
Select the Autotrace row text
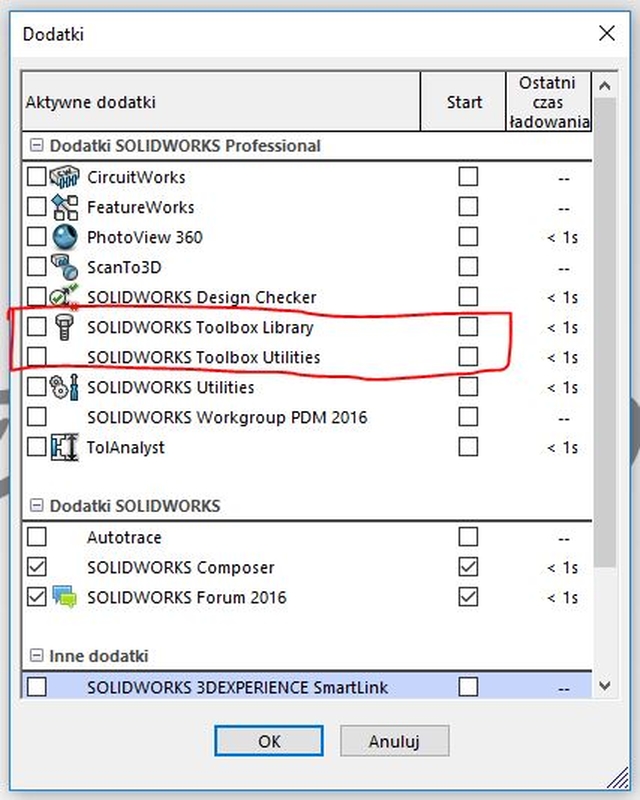click(x=124, y=537)
